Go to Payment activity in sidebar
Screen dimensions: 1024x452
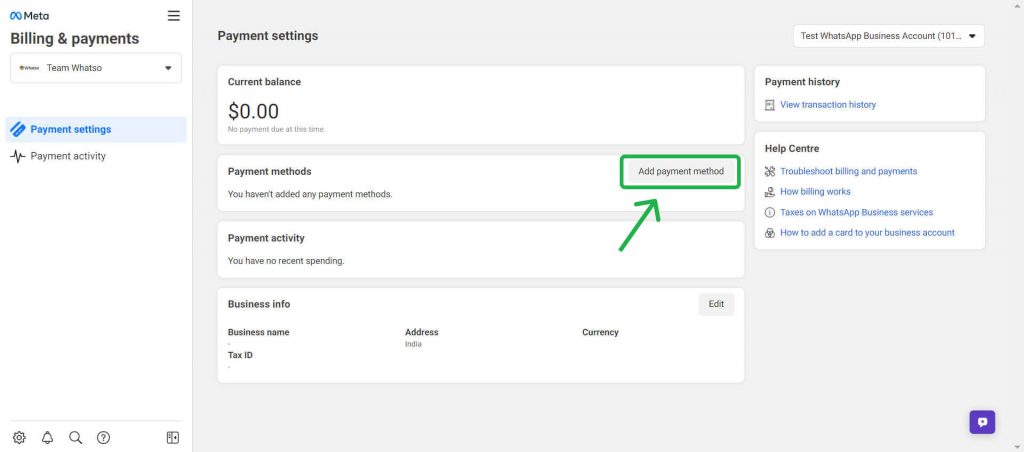68,156
